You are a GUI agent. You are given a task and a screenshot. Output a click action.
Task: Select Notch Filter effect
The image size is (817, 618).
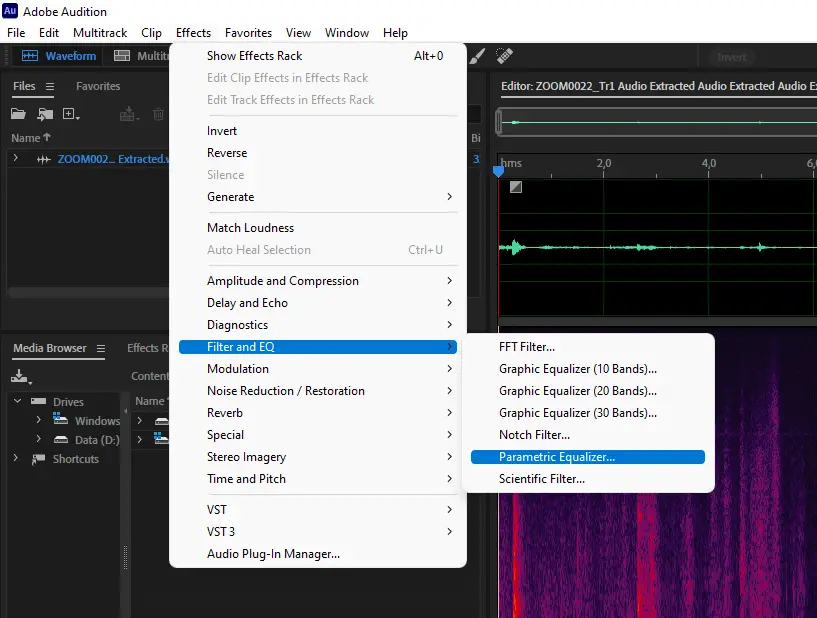(588, 435)
